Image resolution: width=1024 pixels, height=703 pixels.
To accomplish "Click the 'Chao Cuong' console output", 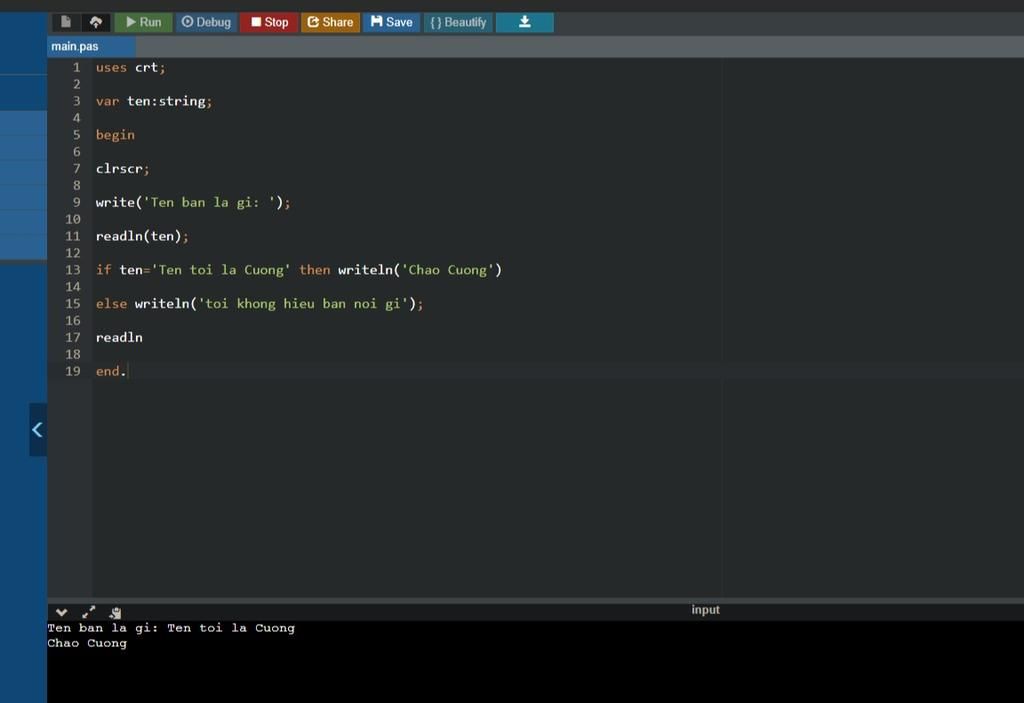I will 87,643.
